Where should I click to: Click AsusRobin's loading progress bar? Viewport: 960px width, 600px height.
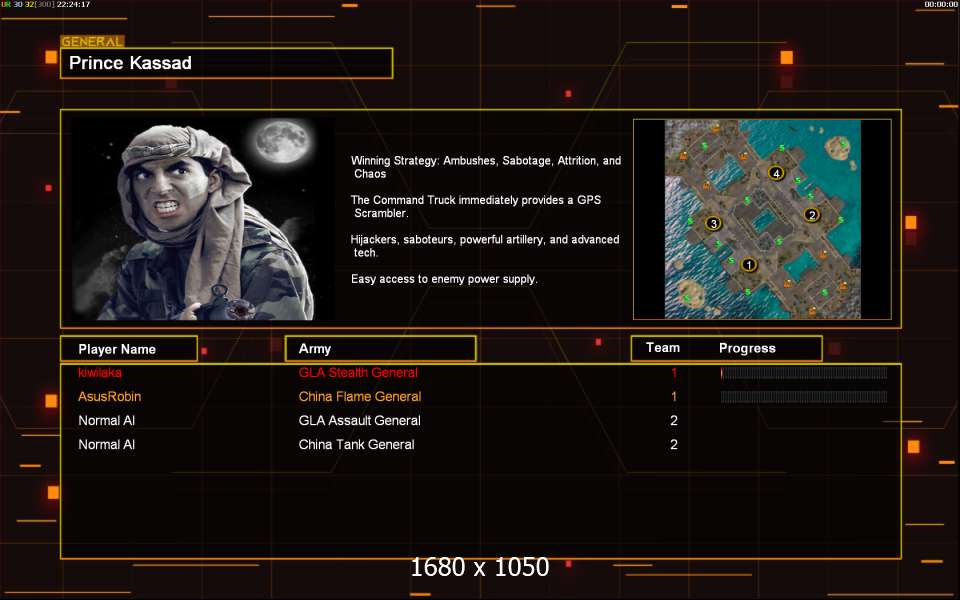pos(804,397)
